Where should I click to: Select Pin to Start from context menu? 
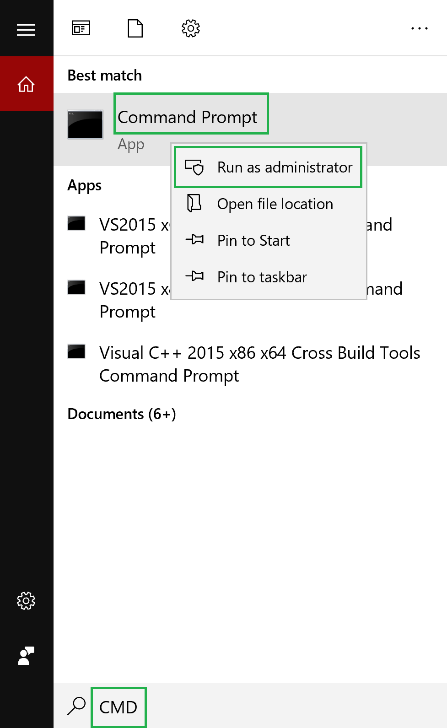268,240
